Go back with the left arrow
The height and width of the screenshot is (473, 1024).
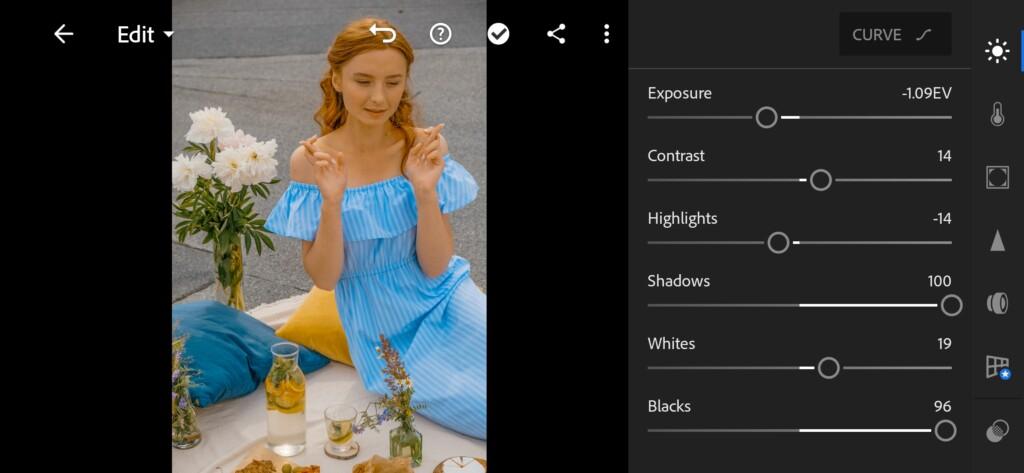(63, 34)
